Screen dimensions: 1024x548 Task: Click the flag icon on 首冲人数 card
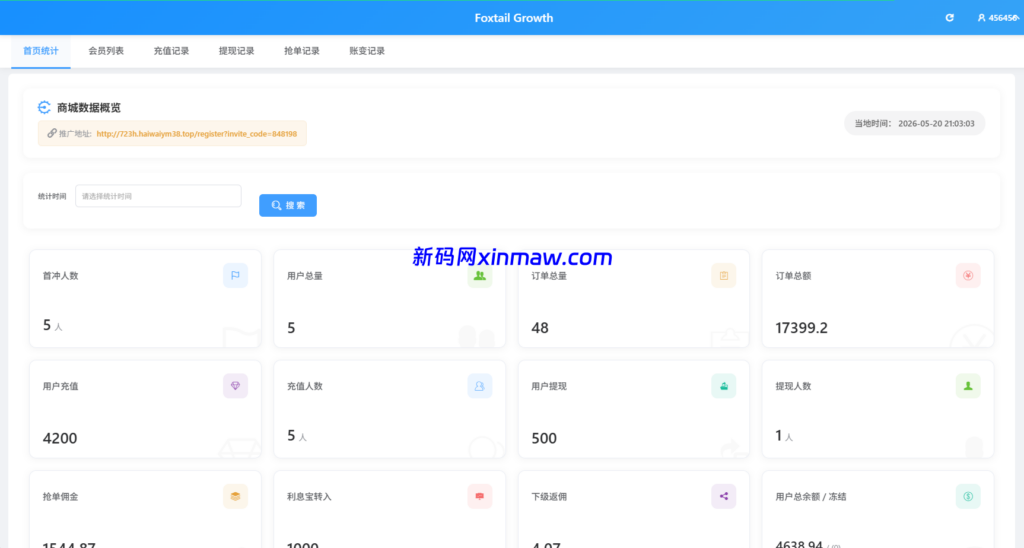pos(235,276)
